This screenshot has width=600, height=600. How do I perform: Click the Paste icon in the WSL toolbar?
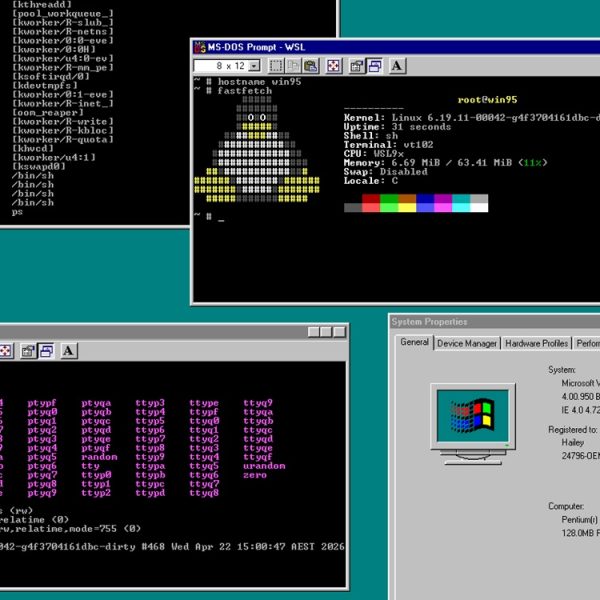pos(311,66)
